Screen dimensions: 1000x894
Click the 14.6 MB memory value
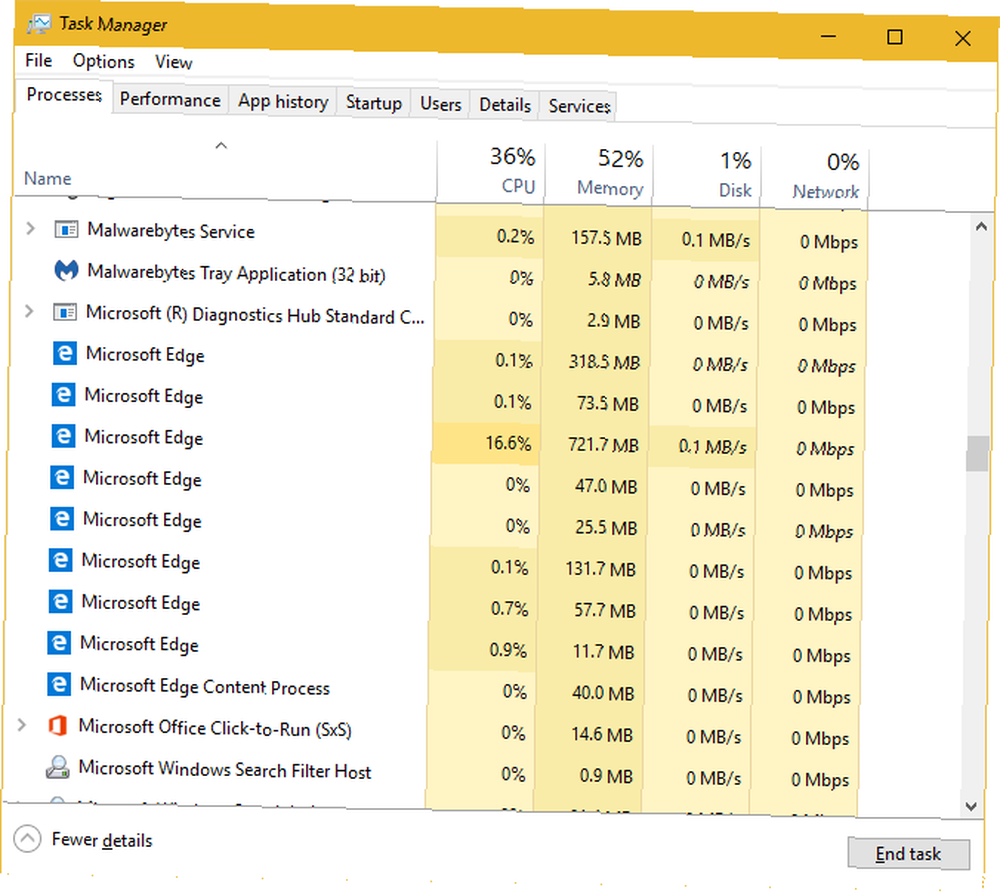pos(601,734)
